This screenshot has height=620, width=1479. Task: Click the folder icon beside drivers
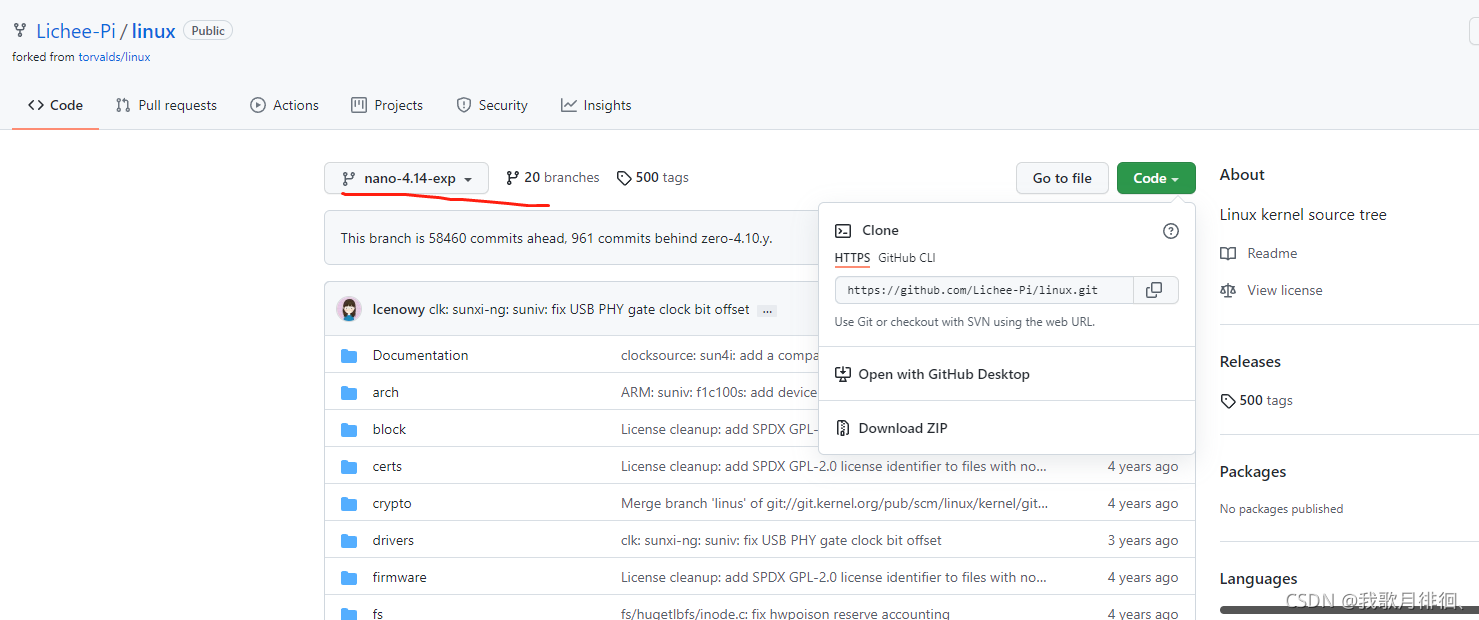click(349, 540)
